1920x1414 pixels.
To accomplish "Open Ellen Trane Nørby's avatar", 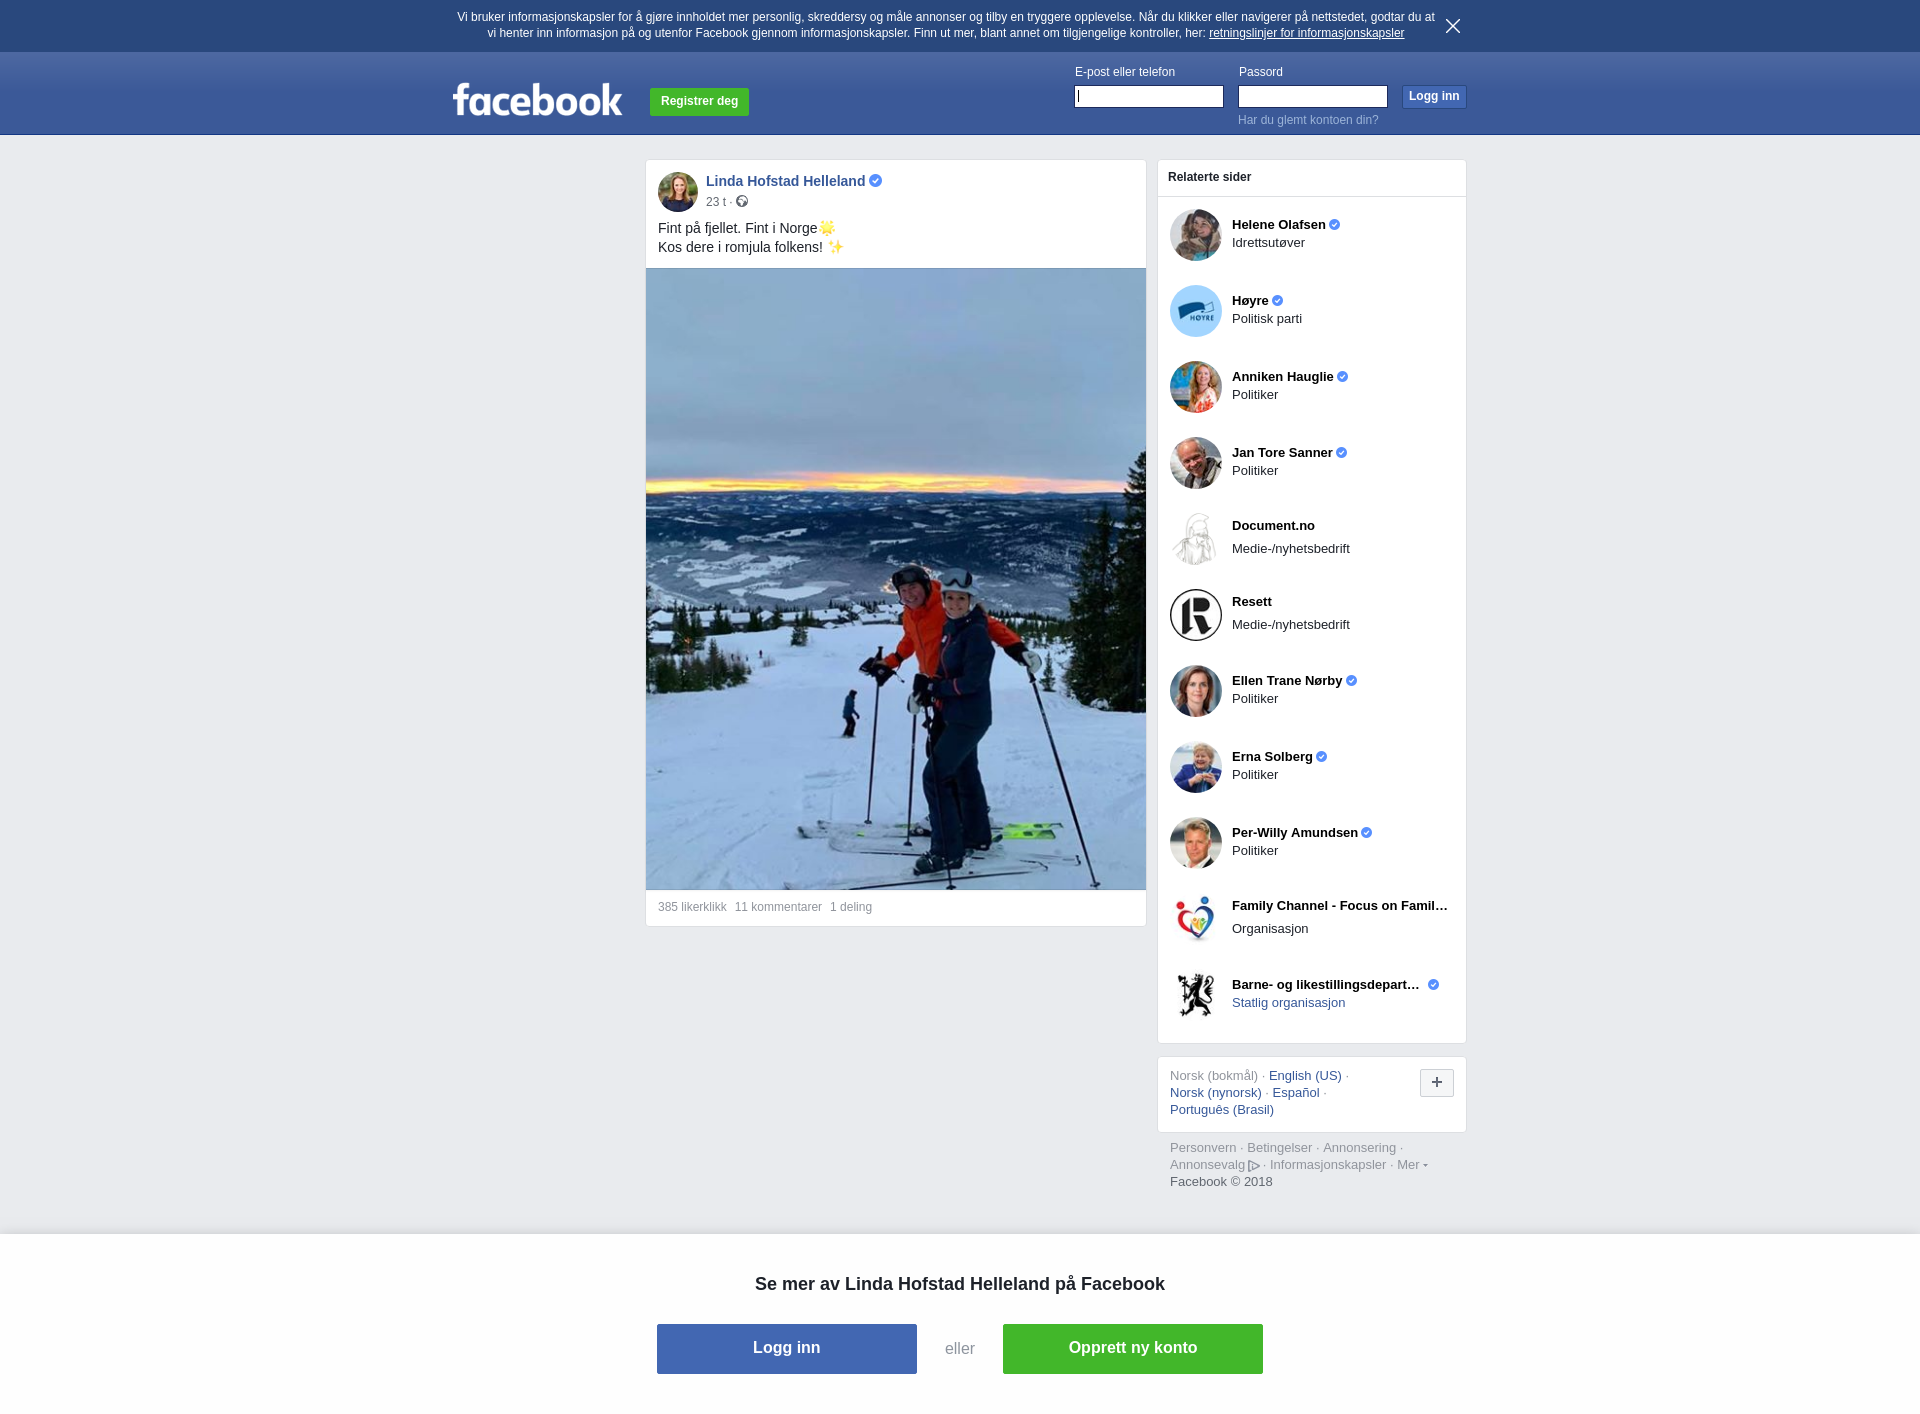I will [x=1196, y=691].
